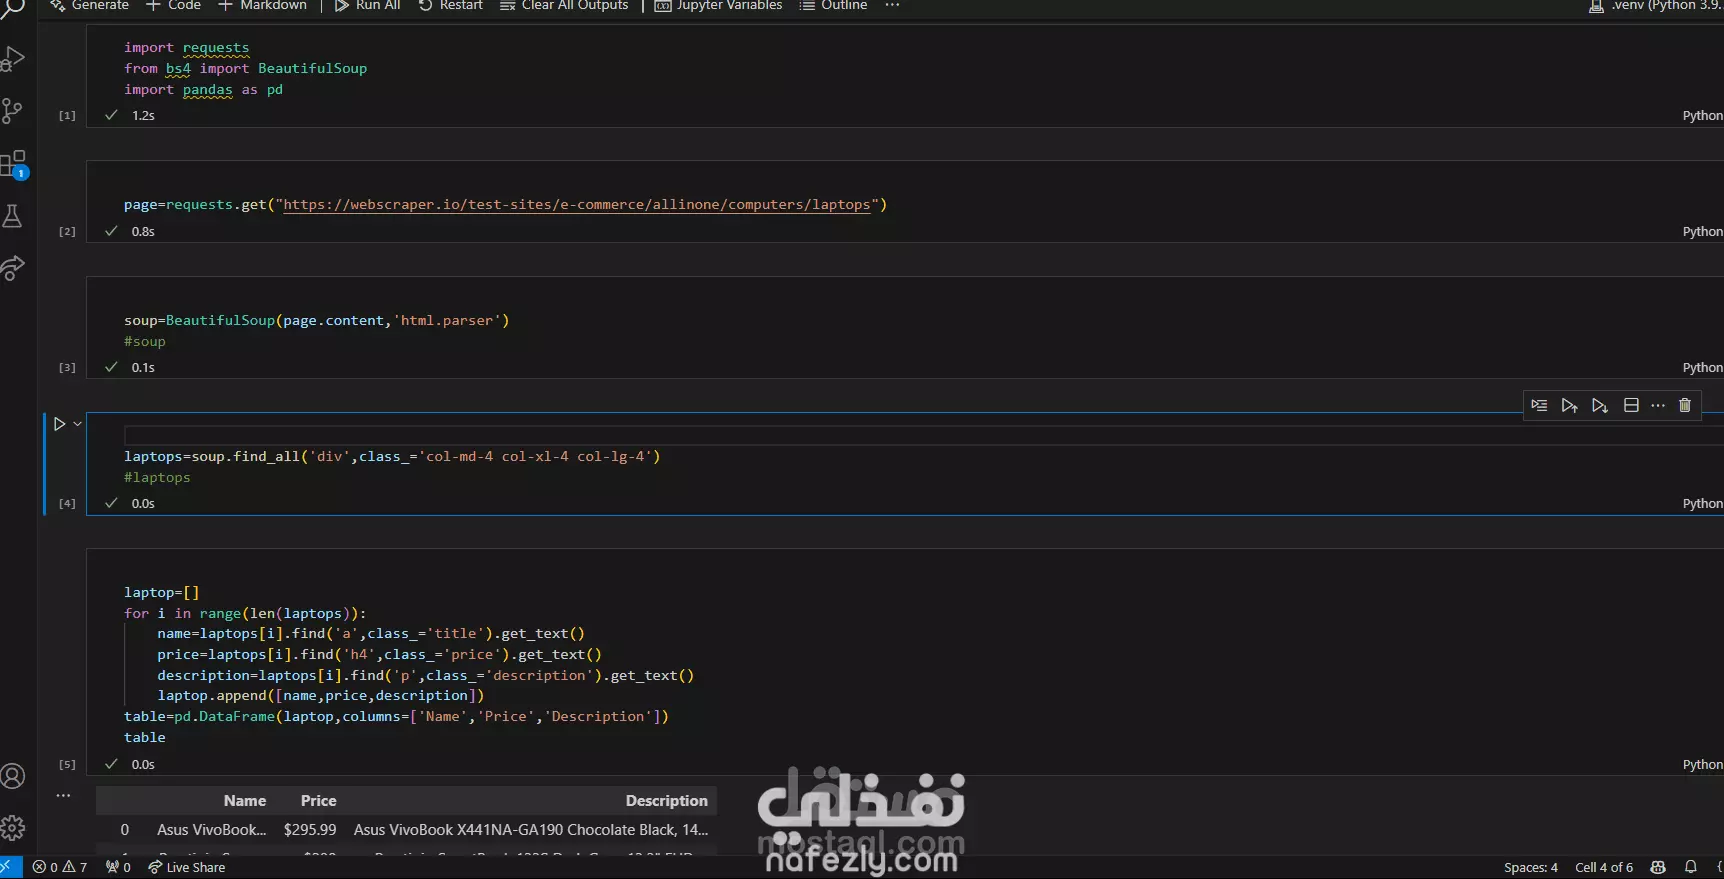Open the remote window indicator in status bar

[11, 867]
